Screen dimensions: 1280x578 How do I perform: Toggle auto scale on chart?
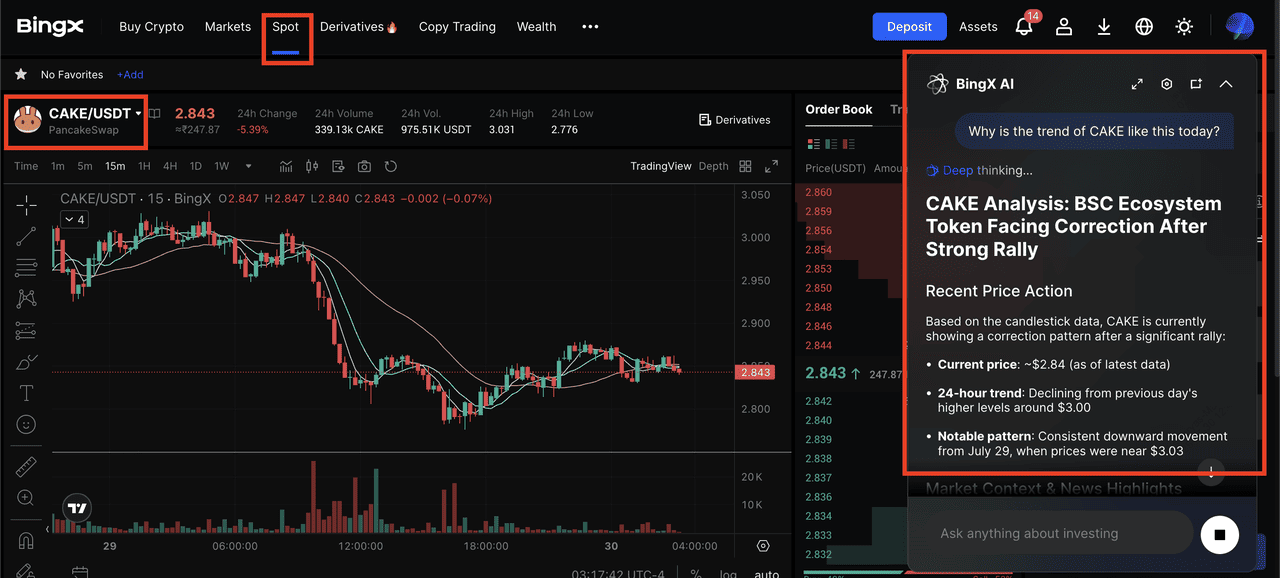pyautogui.click(x=767, y=574)
